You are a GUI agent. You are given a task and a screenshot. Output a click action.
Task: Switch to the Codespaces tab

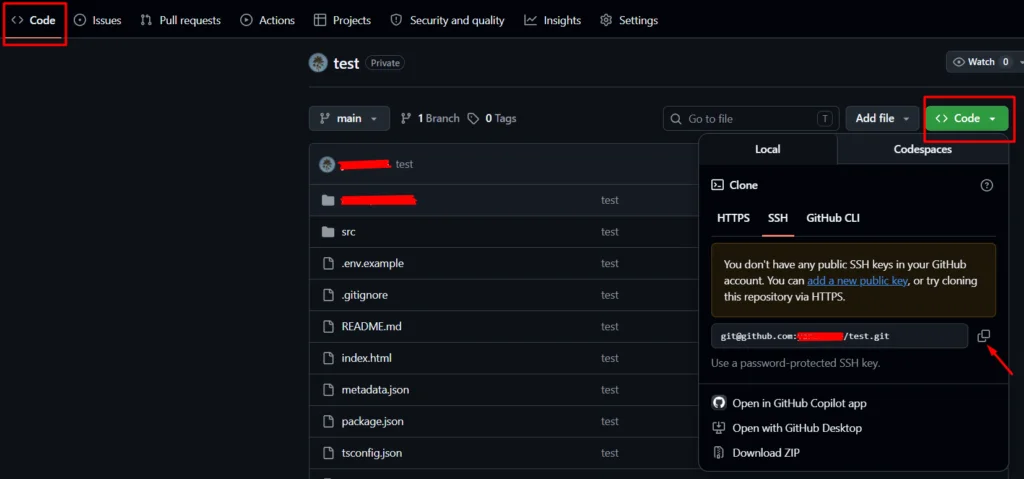coord(923,149)
